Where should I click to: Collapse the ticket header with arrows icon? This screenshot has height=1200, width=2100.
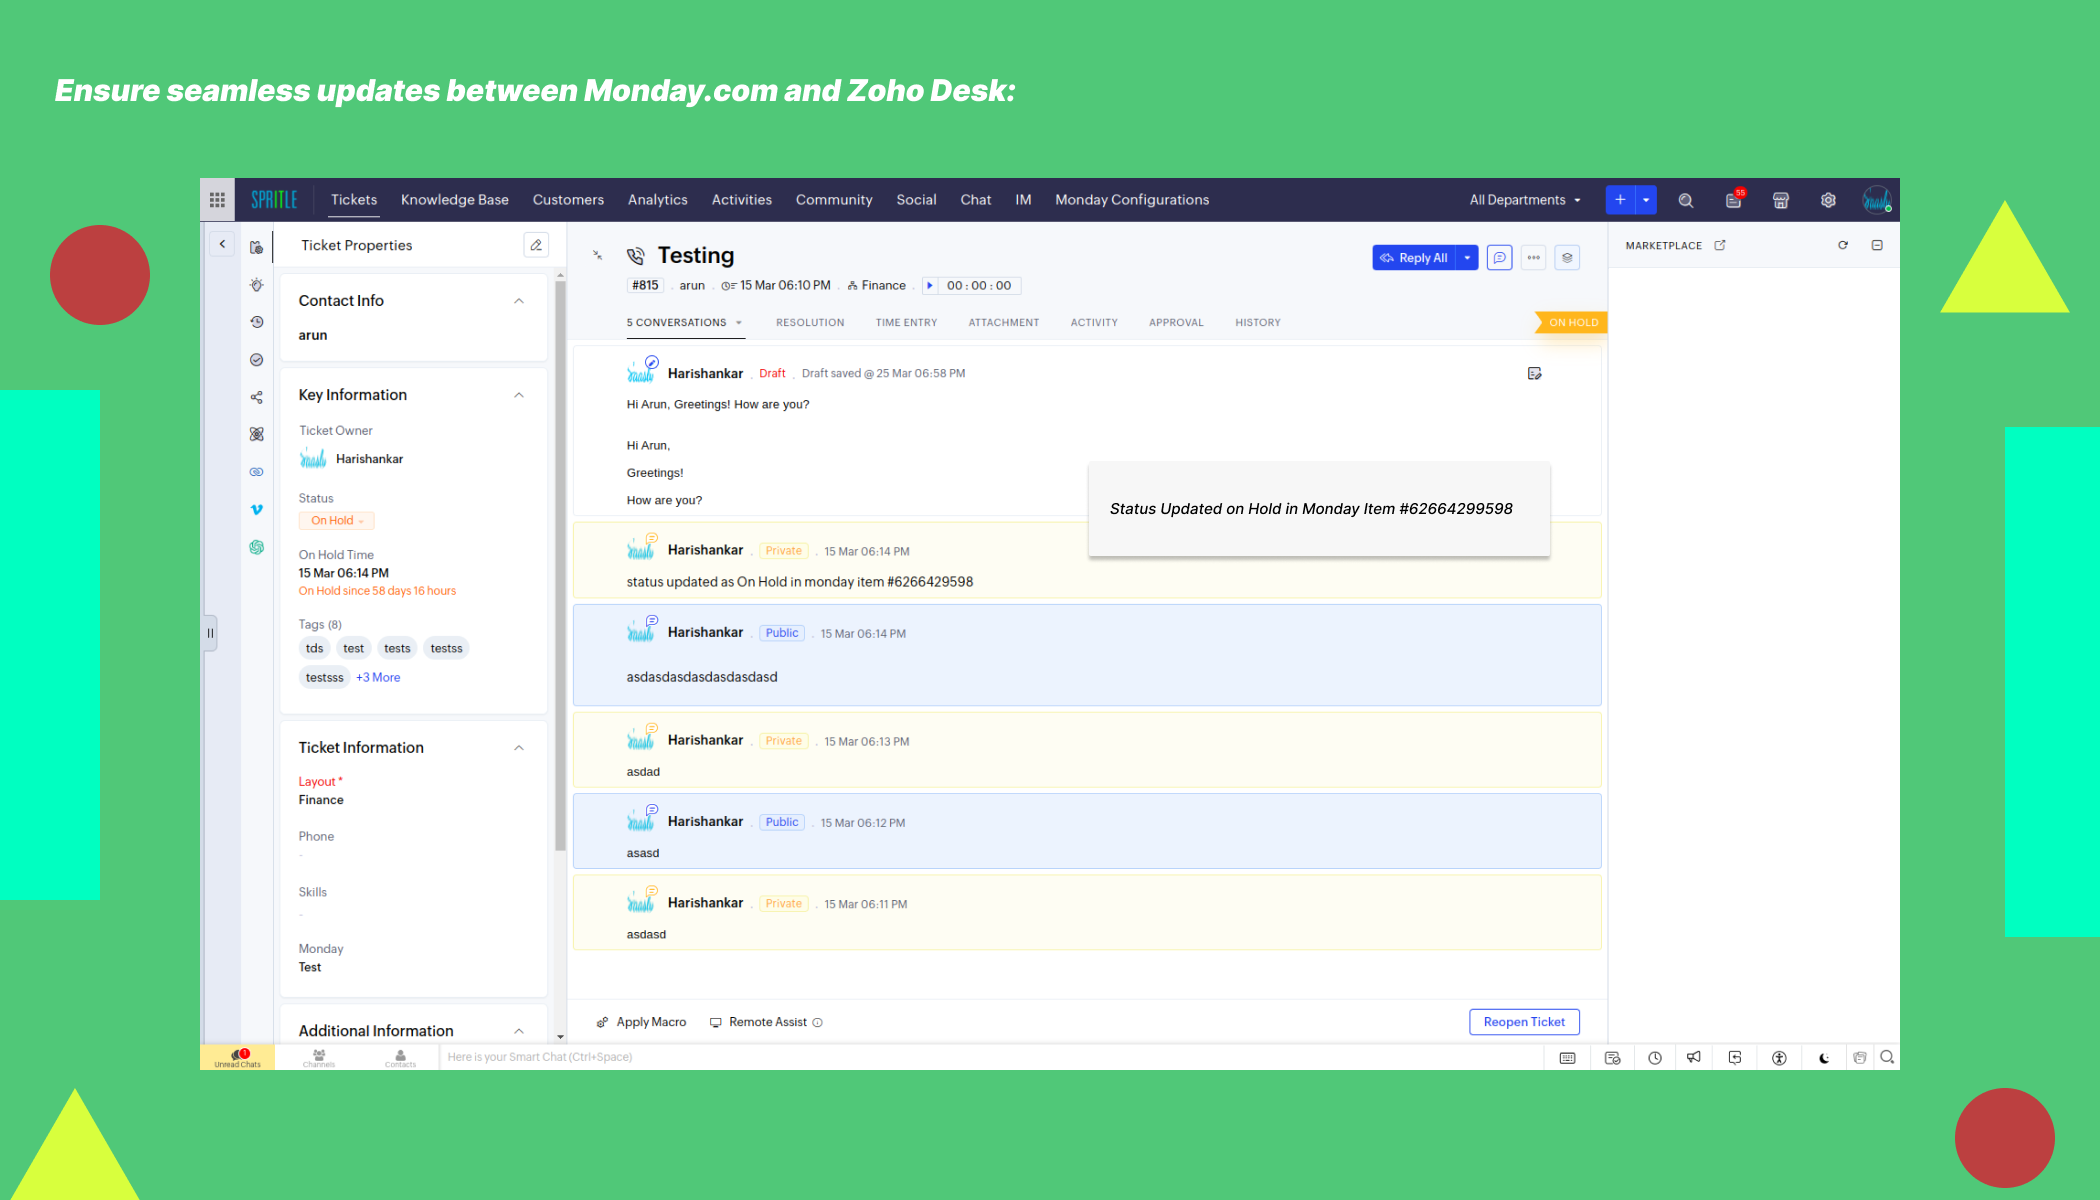(598, 255)
